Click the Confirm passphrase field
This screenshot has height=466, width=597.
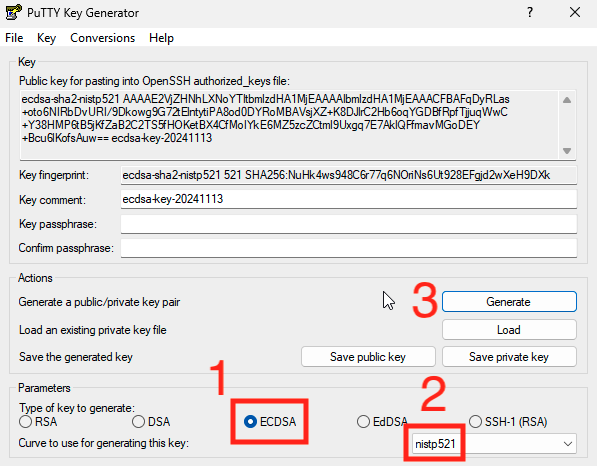coord(349,248)
